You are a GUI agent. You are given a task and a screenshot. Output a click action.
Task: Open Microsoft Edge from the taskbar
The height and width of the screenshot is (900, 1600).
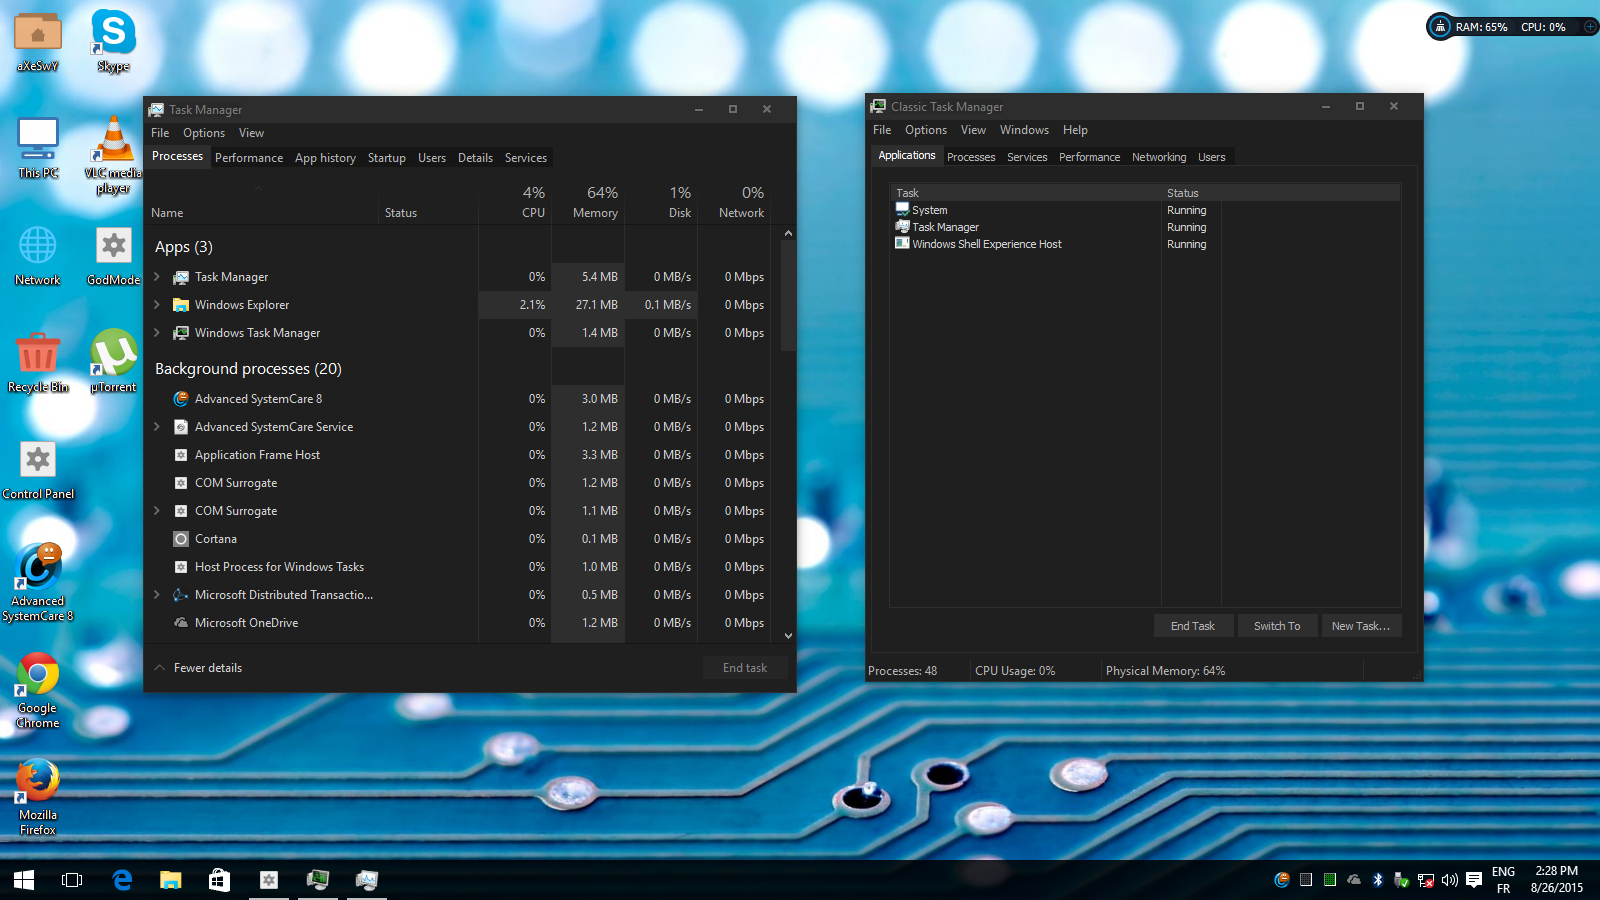tap(122, 880)
